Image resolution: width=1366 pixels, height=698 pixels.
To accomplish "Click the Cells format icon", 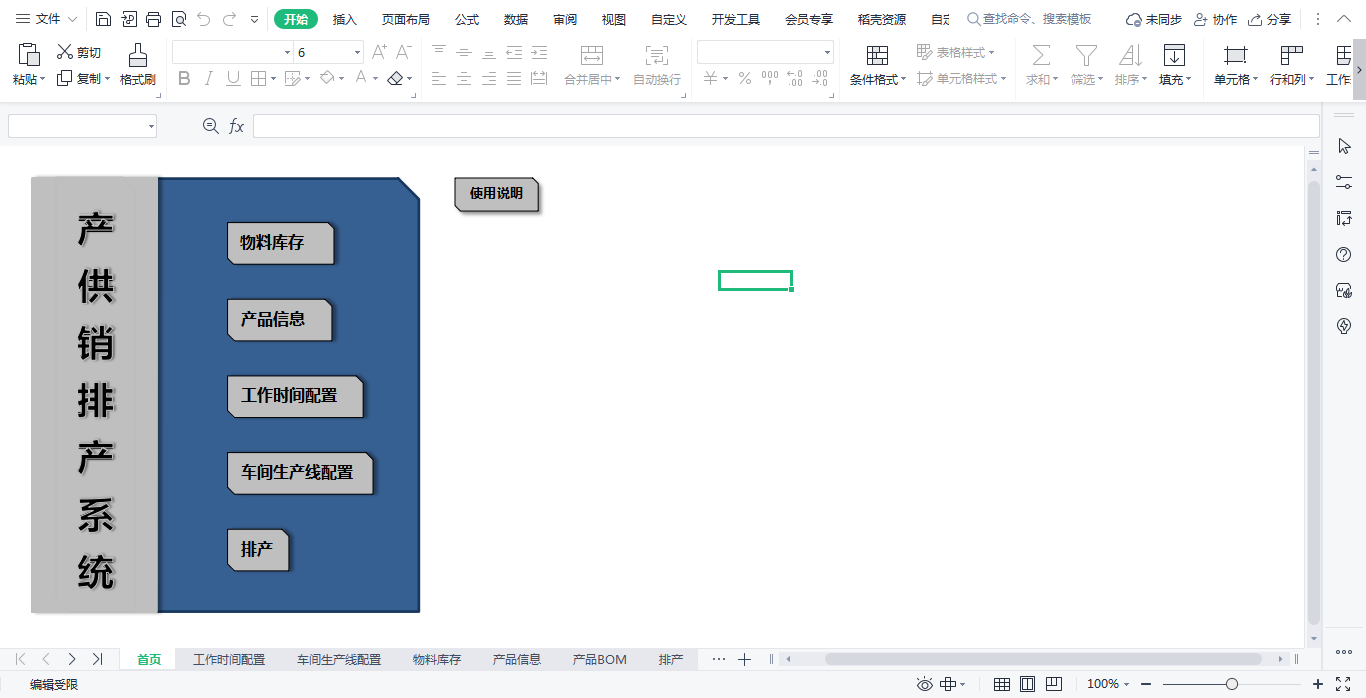I will (1236, 55).
